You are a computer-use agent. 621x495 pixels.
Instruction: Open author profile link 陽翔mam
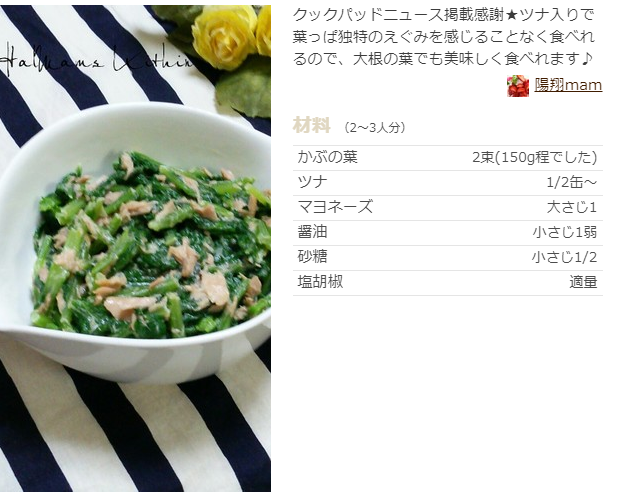[568, 85]
